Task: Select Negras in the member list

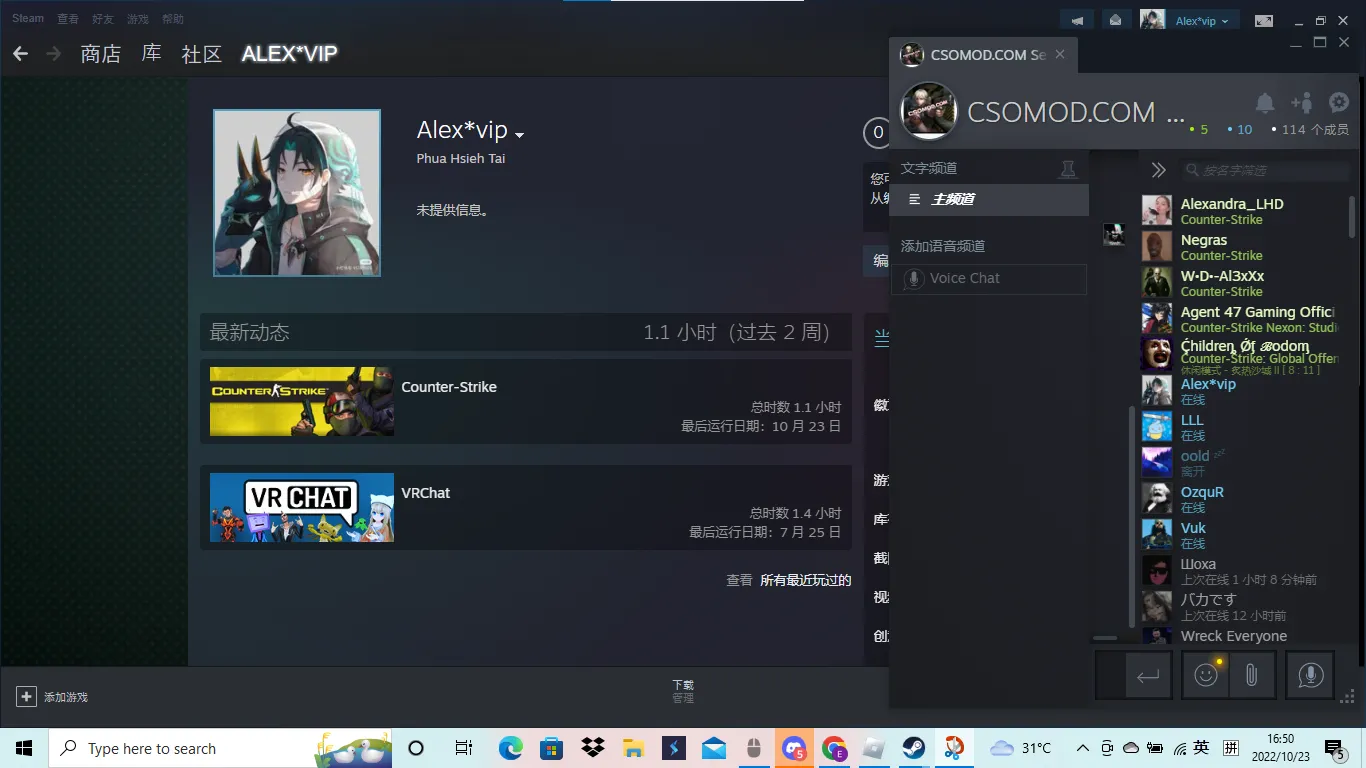Action: coord(1239,247)
